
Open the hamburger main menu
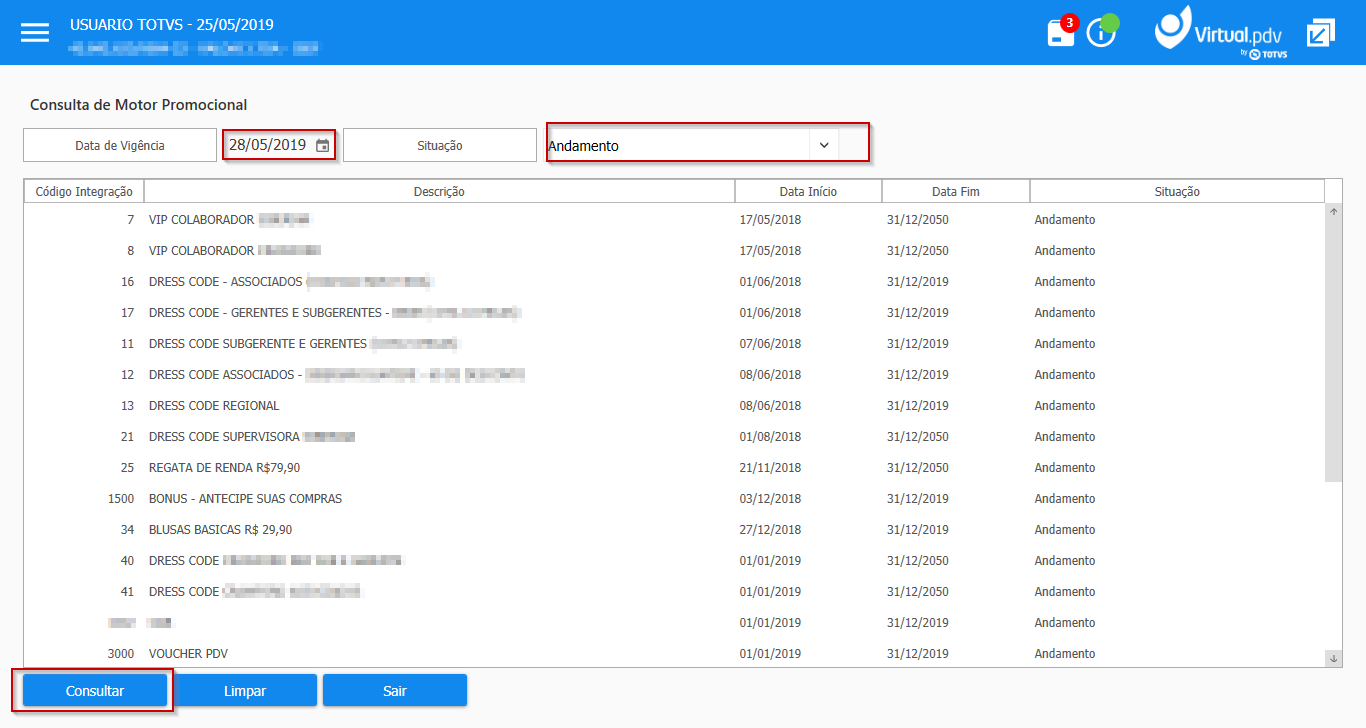(35, 32)
